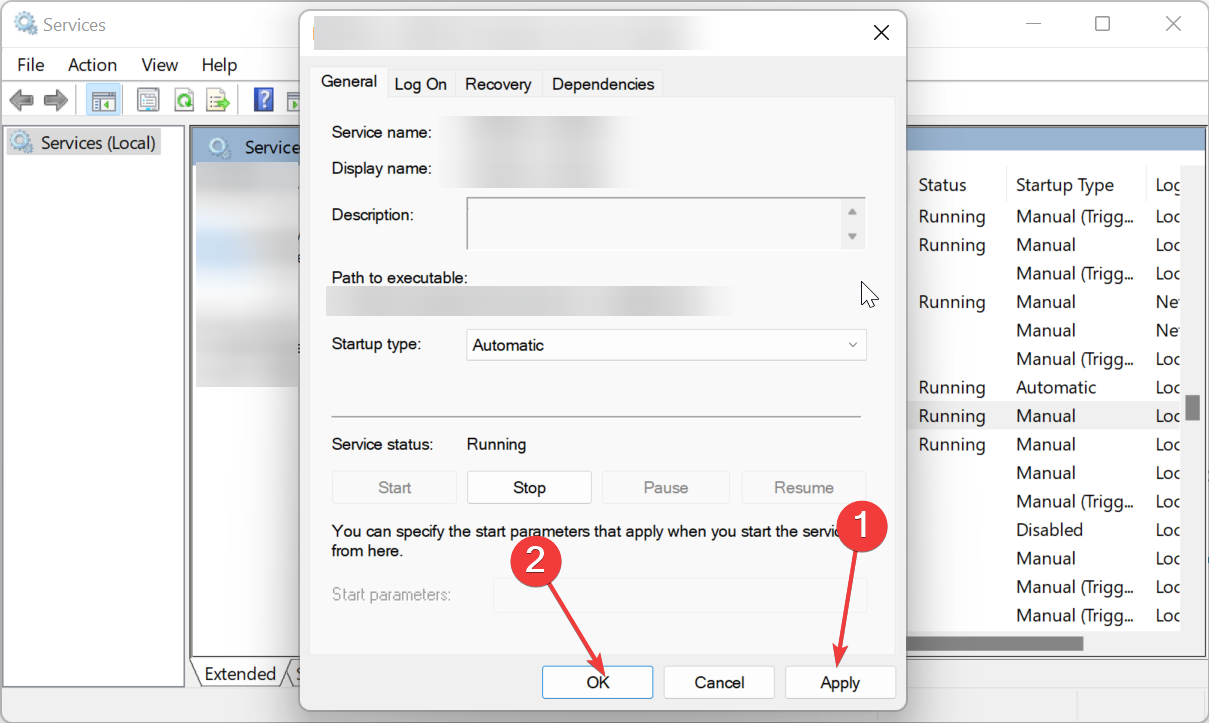Viewport: 1209px width, 723px height.
Task: Click the Forward arrow in Services toolbar
Action: point(56,100)
